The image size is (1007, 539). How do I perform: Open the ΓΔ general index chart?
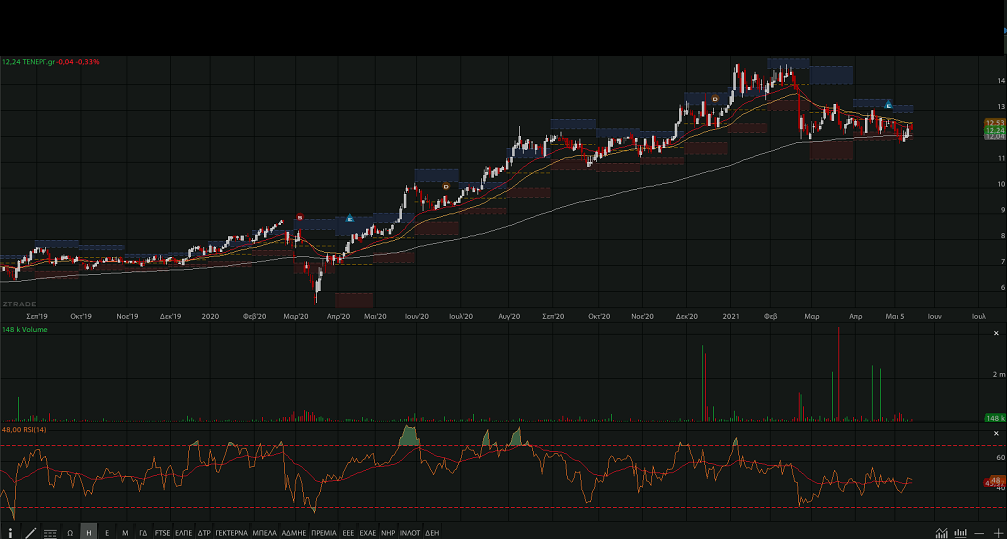(x=143, y=533)
